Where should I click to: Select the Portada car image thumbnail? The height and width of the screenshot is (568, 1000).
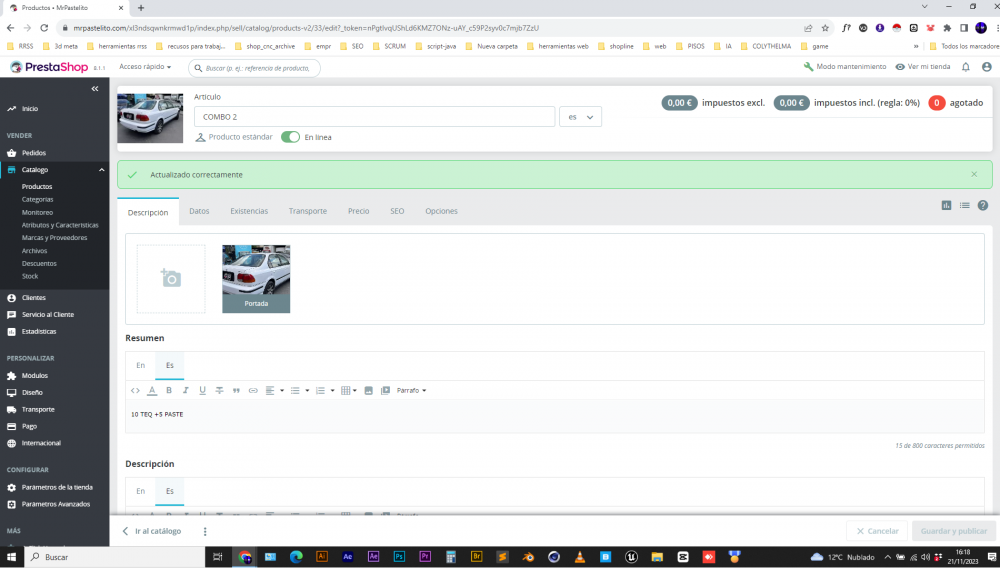pyautogui.click(x=256, y=279)
